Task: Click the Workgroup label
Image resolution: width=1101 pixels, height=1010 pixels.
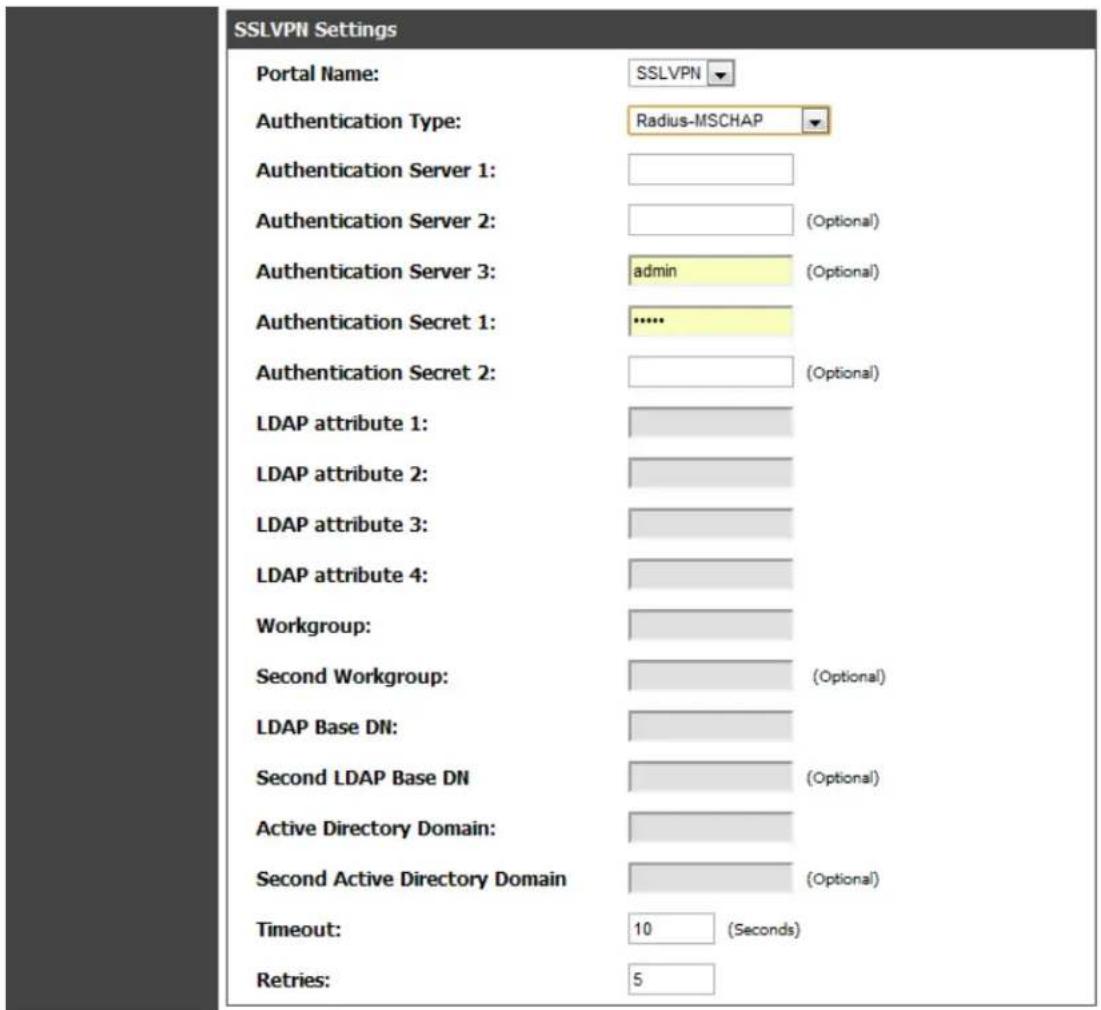Action: [x=313, y=626]
